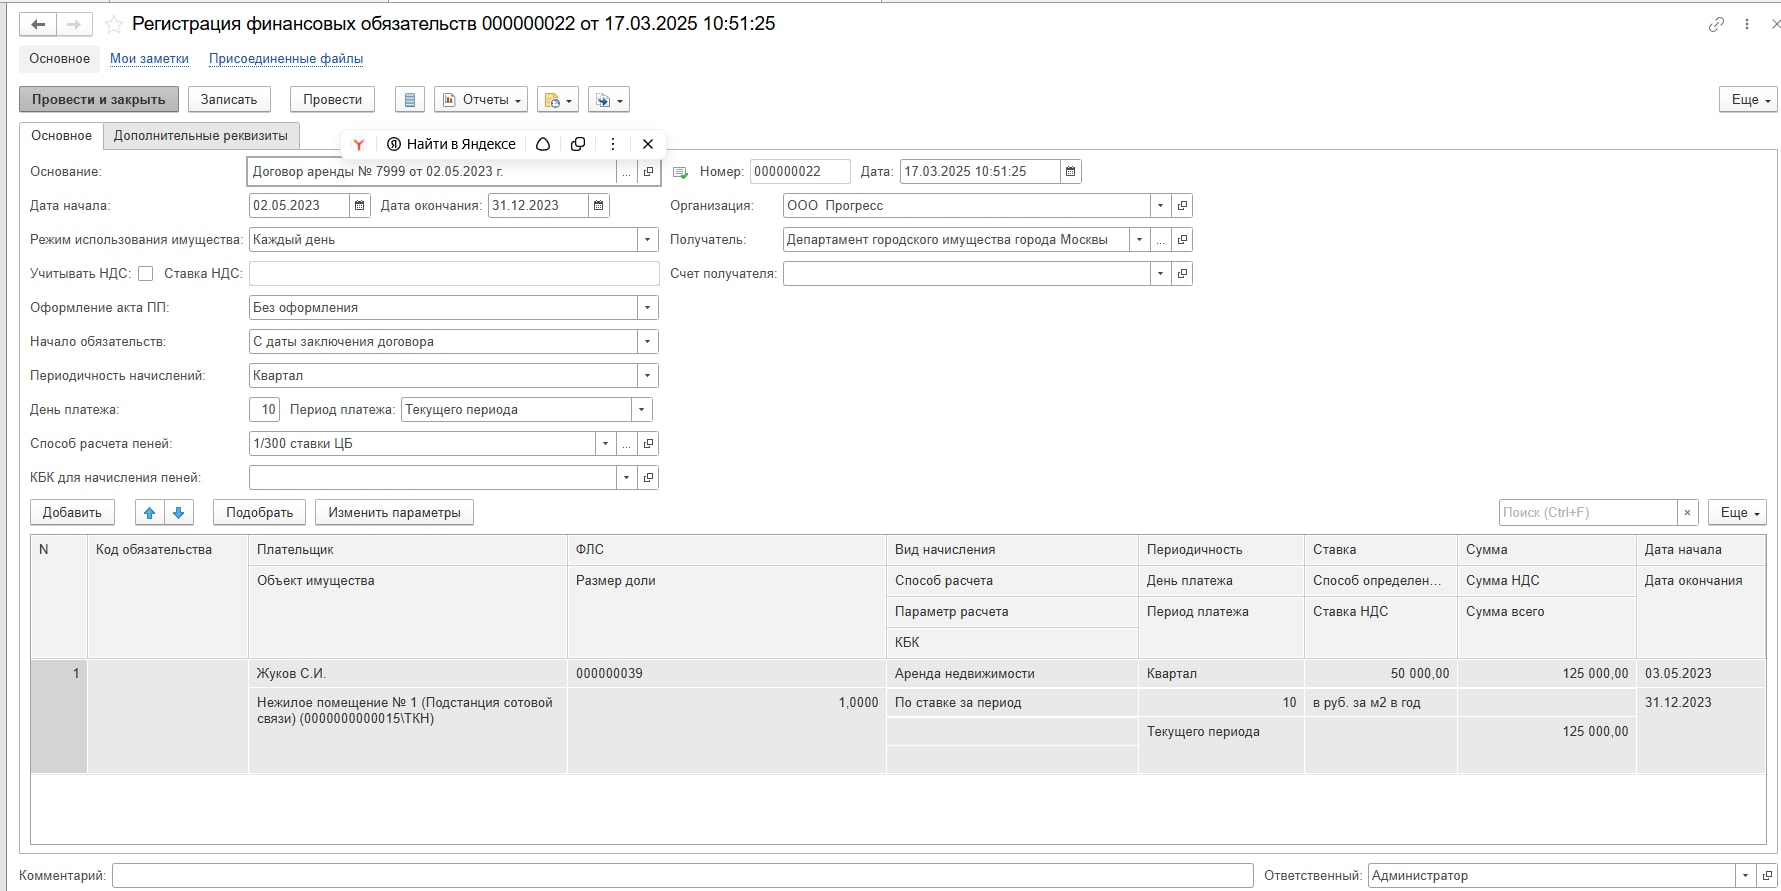
Task: Open the Еще menu above the table
Action: point(1737,513)
